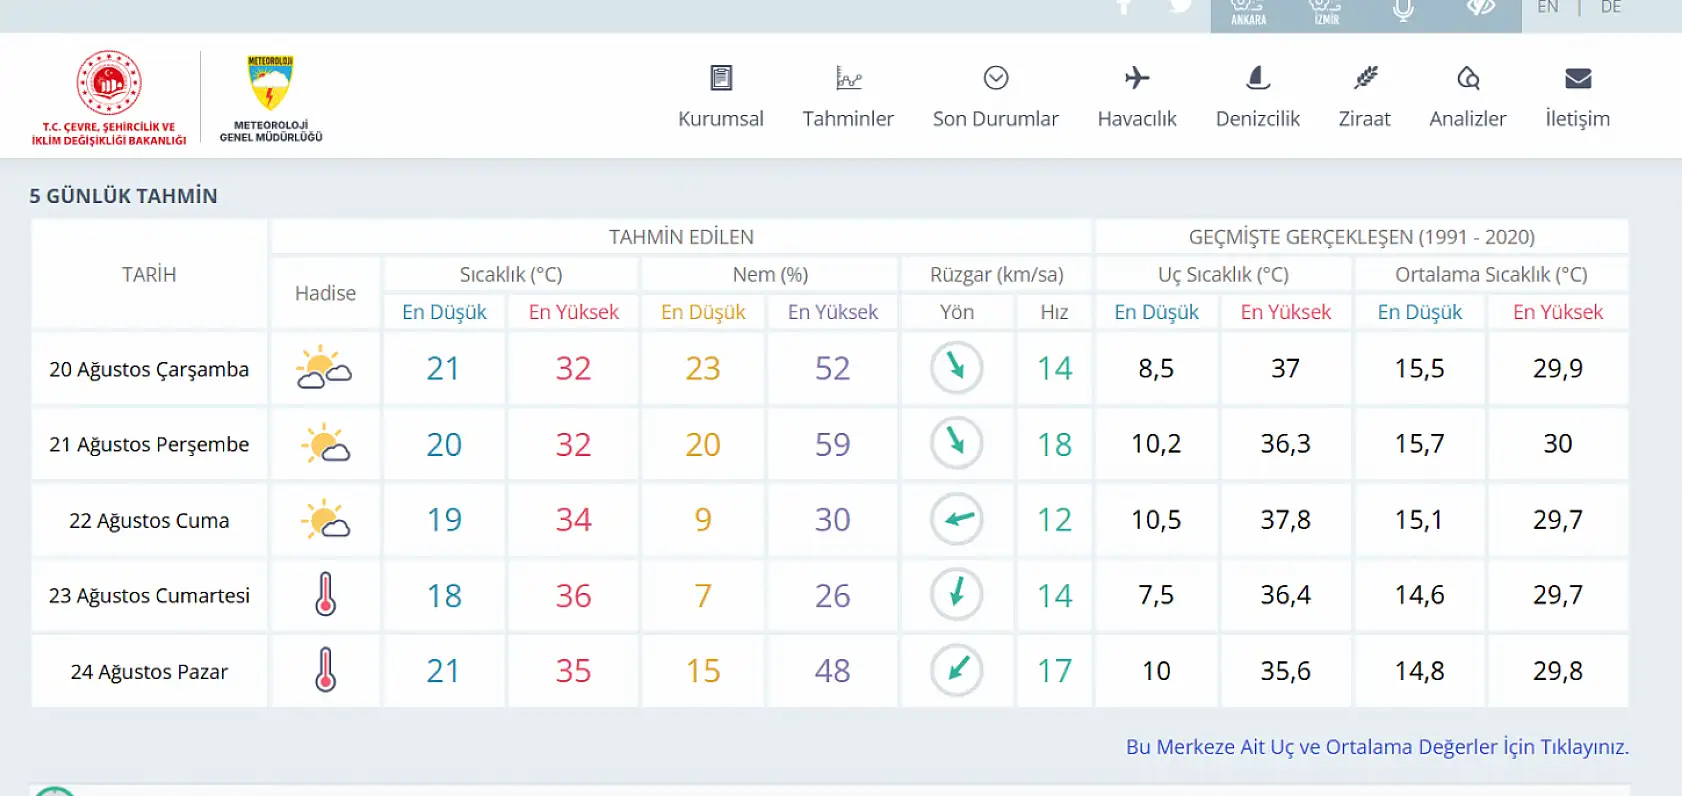Click the İletişim envelope icon
This screenshot has height=796, width=1682.
point(1577,78)
